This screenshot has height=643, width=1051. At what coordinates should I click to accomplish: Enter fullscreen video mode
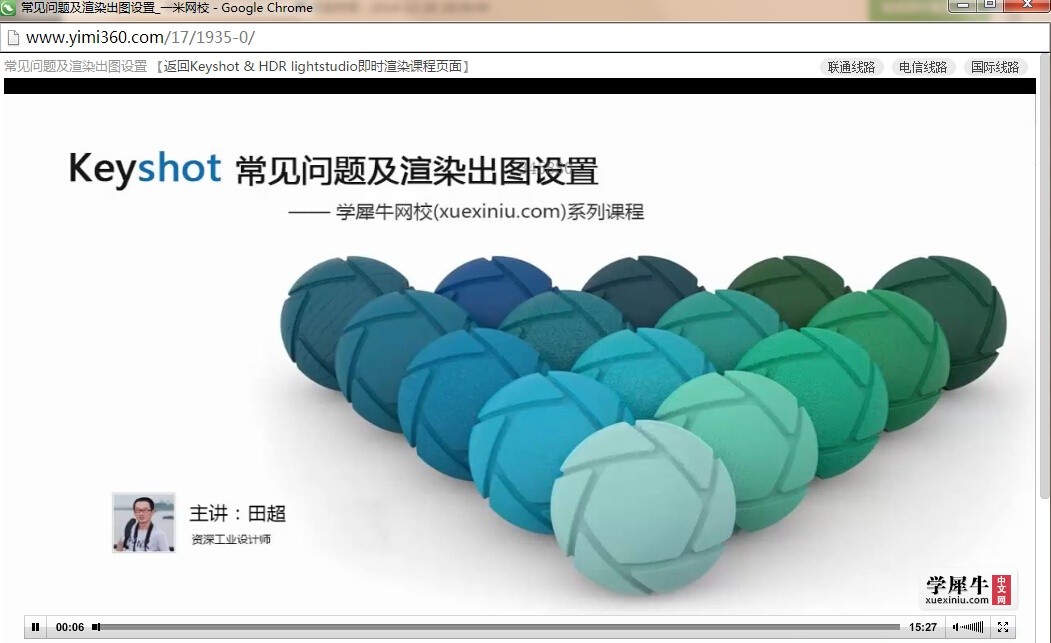[1003, 627]
